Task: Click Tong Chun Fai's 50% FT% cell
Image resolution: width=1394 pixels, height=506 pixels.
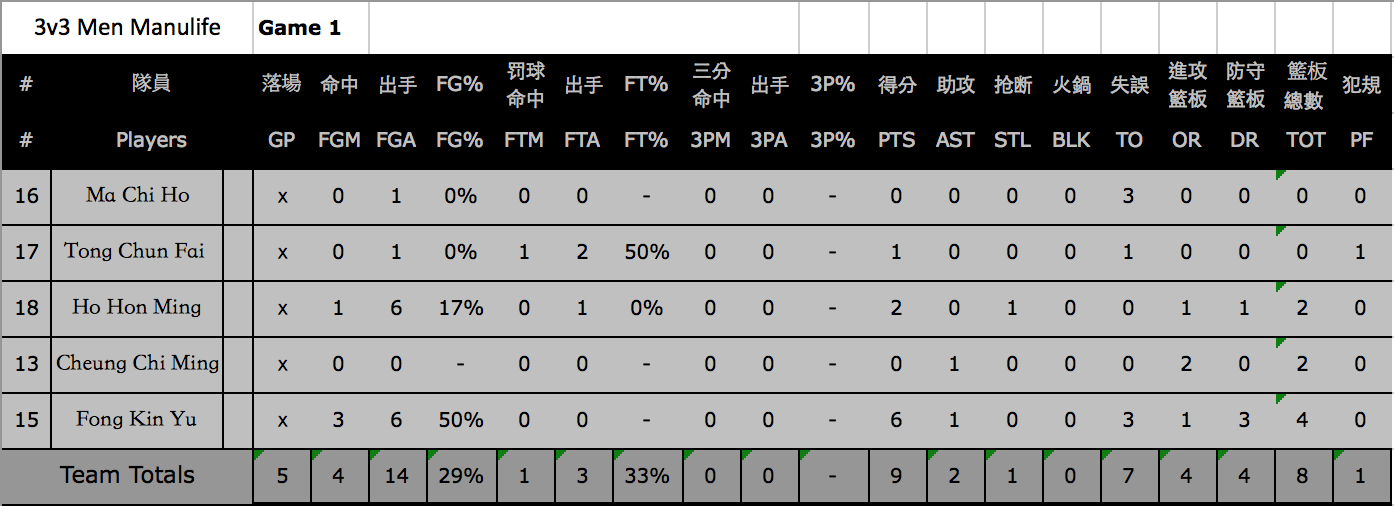Action: pos(647,252)
